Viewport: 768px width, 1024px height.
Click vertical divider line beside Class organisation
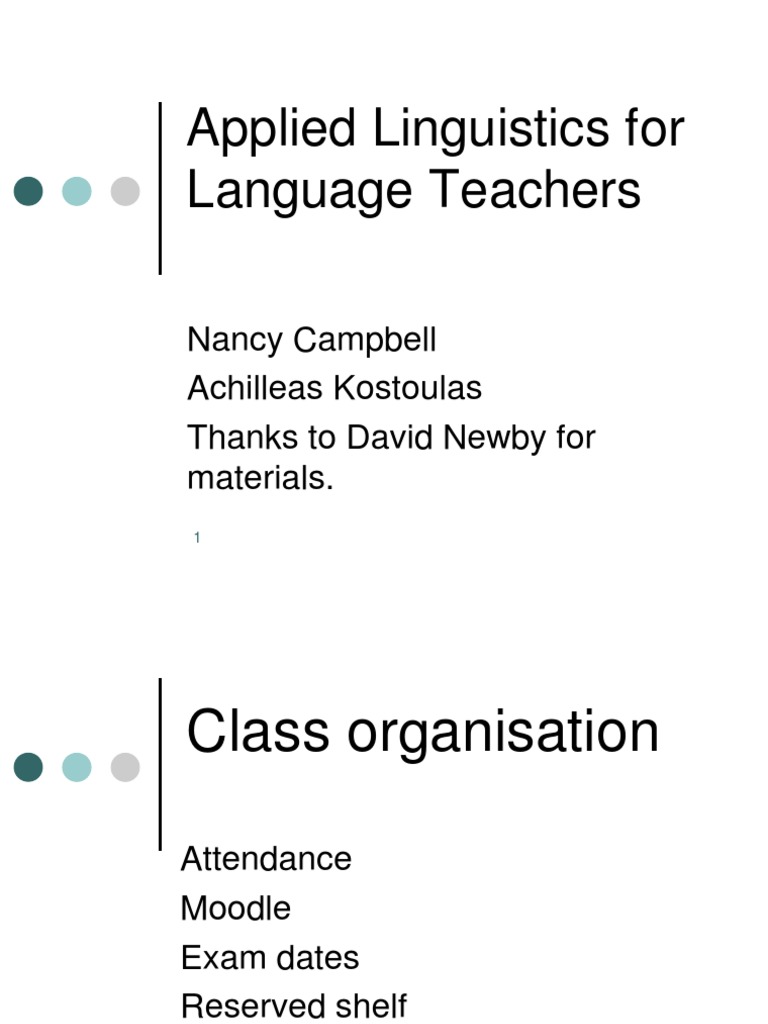[x=160, y=764]
